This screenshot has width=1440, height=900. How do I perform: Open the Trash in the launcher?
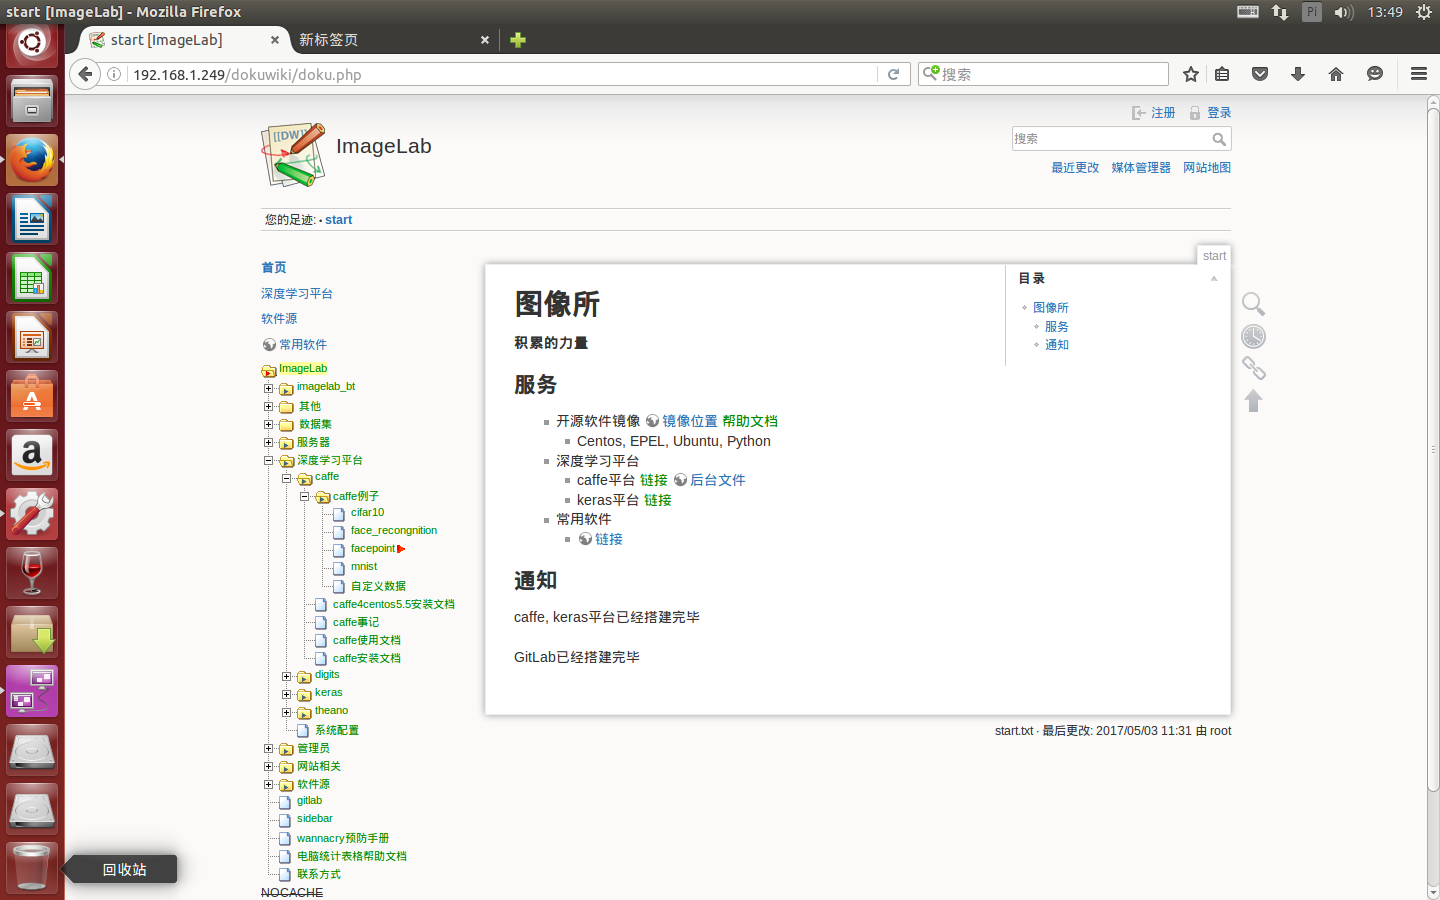pyautogui.click(x=32, y=868)
